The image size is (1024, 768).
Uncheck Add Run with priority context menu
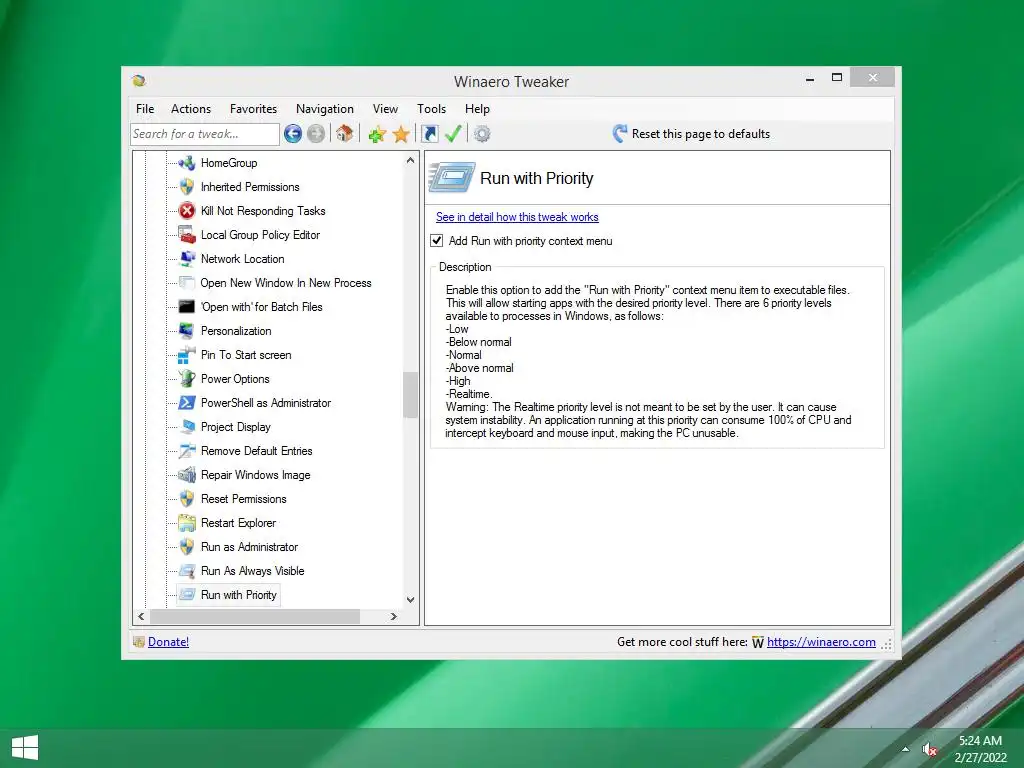(x=437, y=240)
